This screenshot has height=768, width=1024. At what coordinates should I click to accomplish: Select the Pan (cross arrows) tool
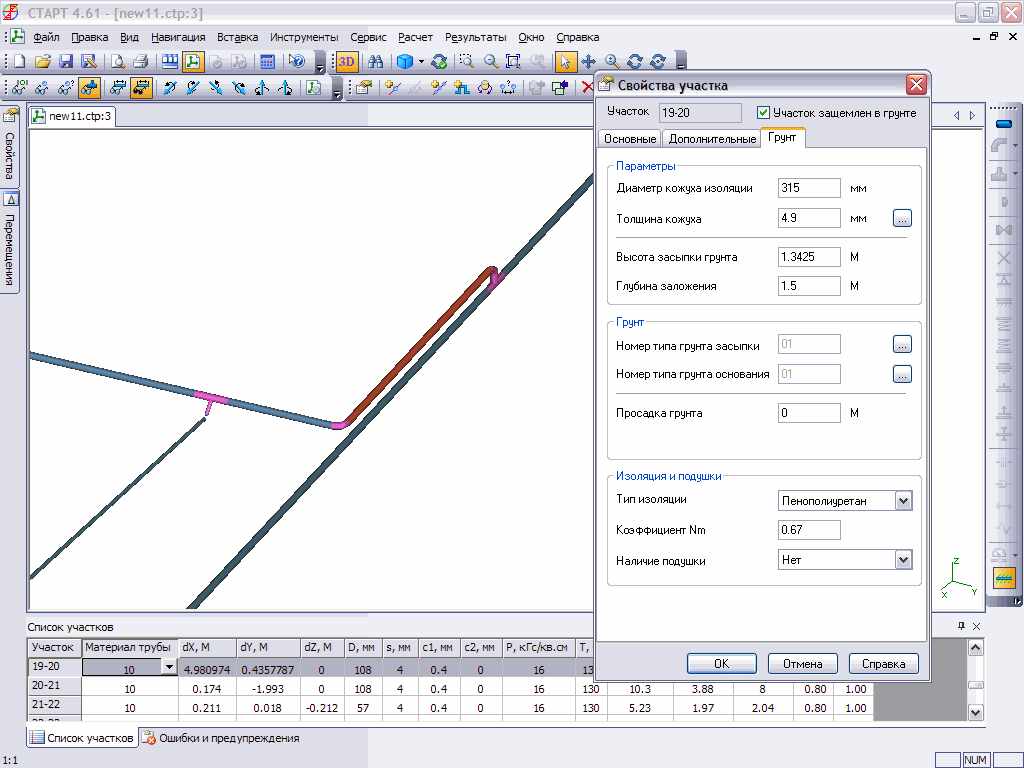point(589,61)
